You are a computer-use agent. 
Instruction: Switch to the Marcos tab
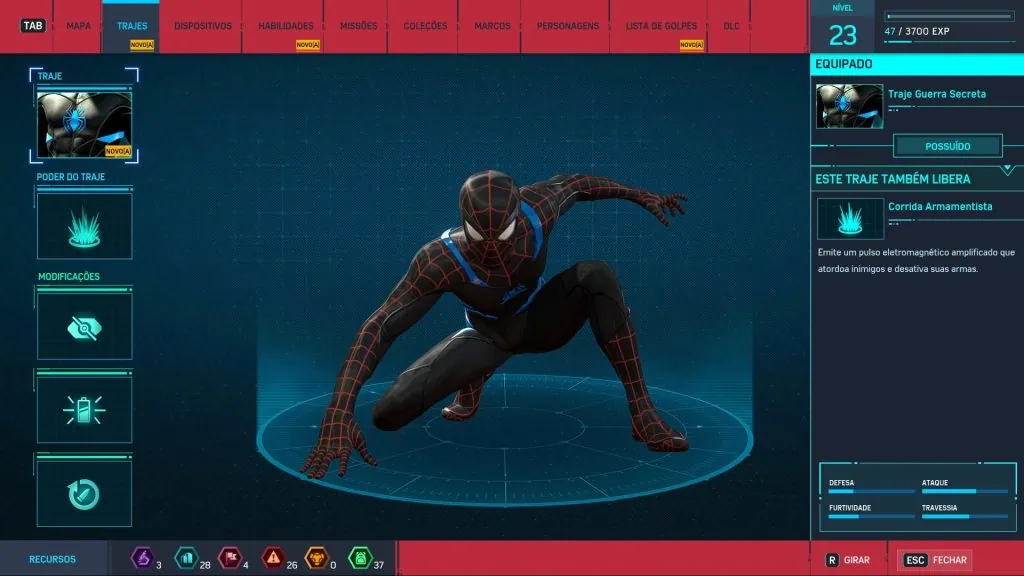[492, 26]
